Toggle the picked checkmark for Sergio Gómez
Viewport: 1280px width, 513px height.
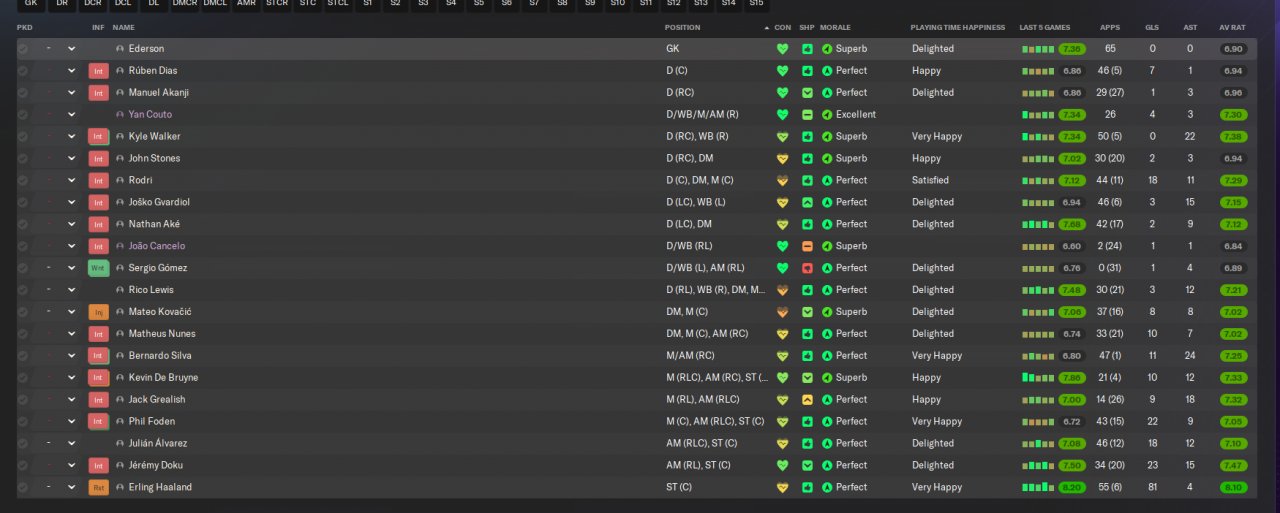[23, 268]
